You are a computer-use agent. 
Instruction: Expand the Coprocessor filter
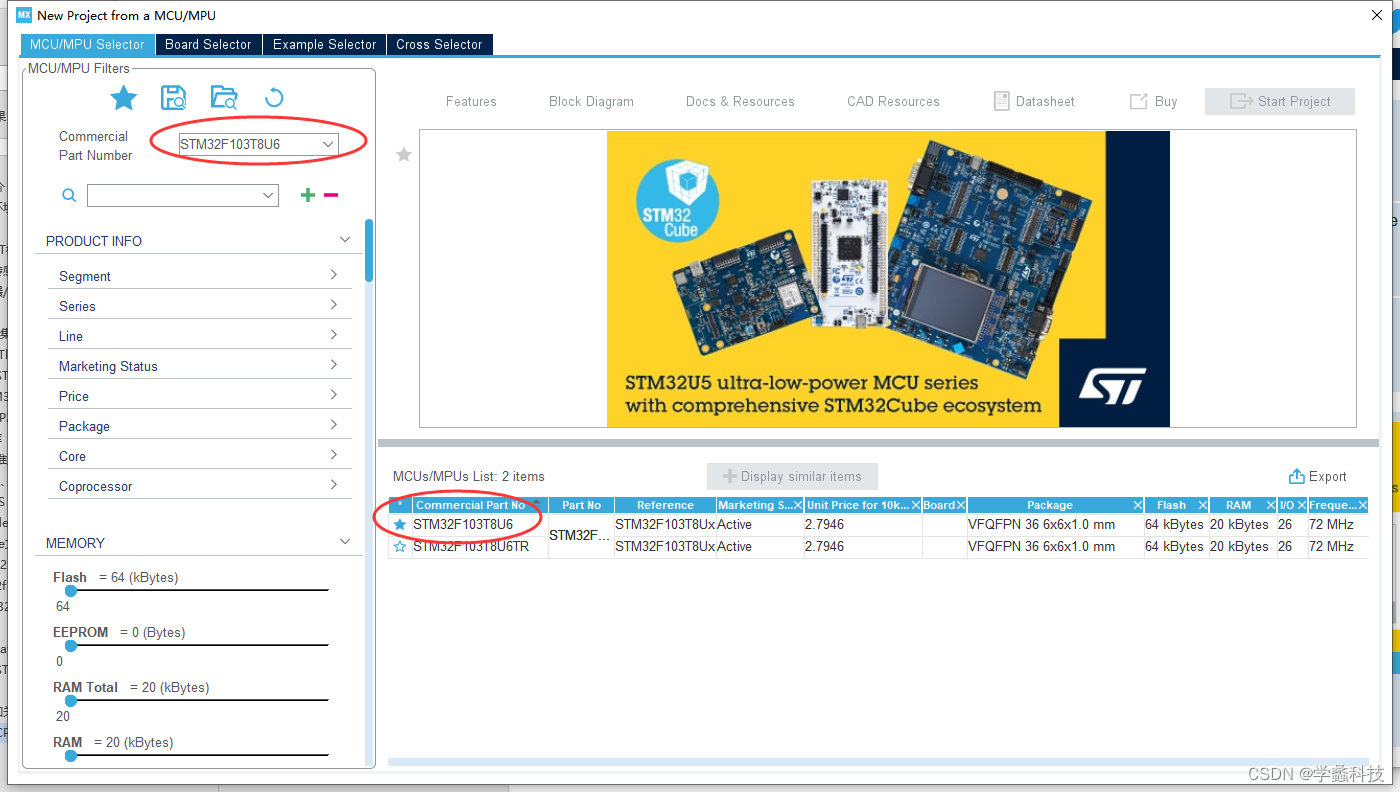(334, 485)
